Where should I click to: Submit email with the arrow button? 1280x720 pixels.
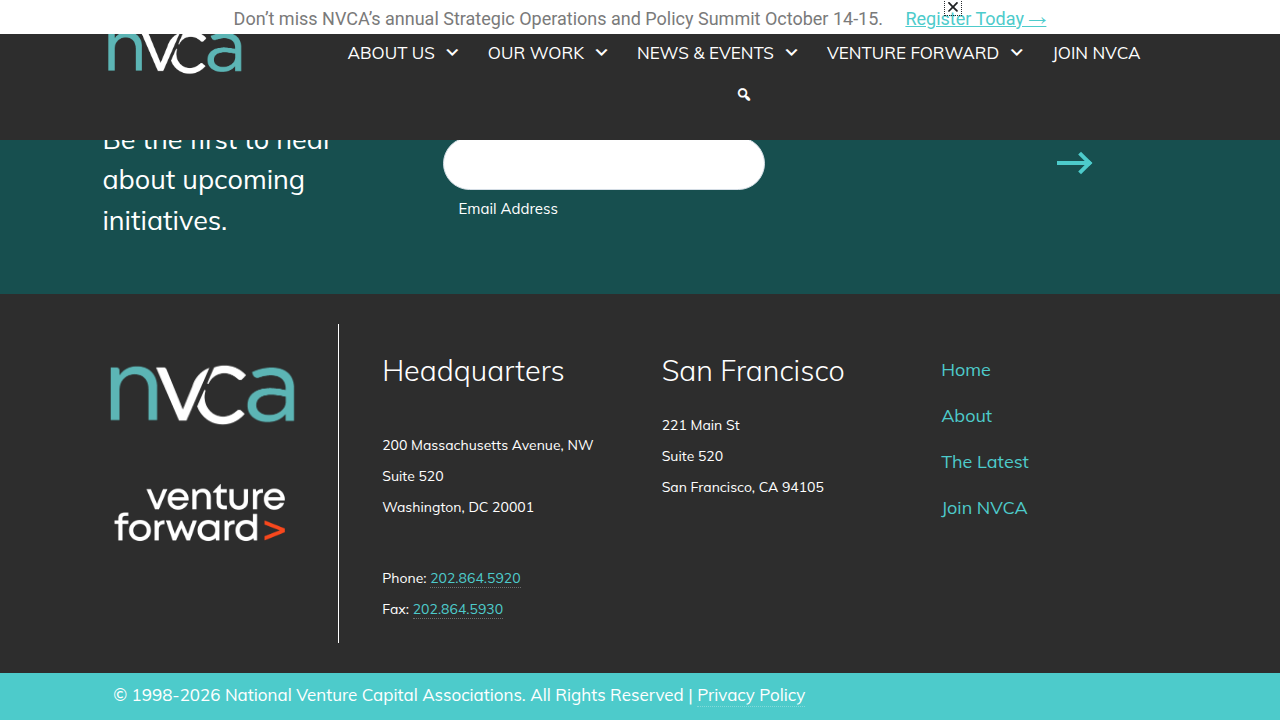(1074, 163)
